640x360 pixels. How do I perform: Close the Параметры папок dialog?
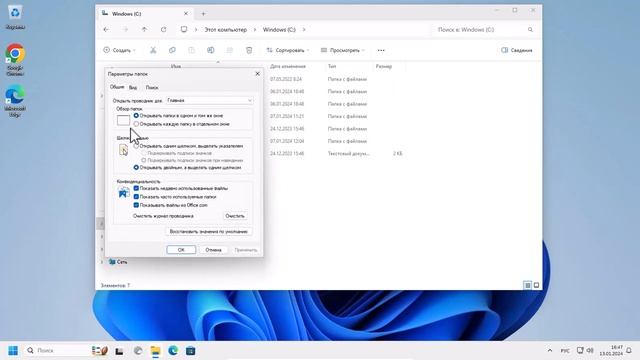(x=258, y=74)
